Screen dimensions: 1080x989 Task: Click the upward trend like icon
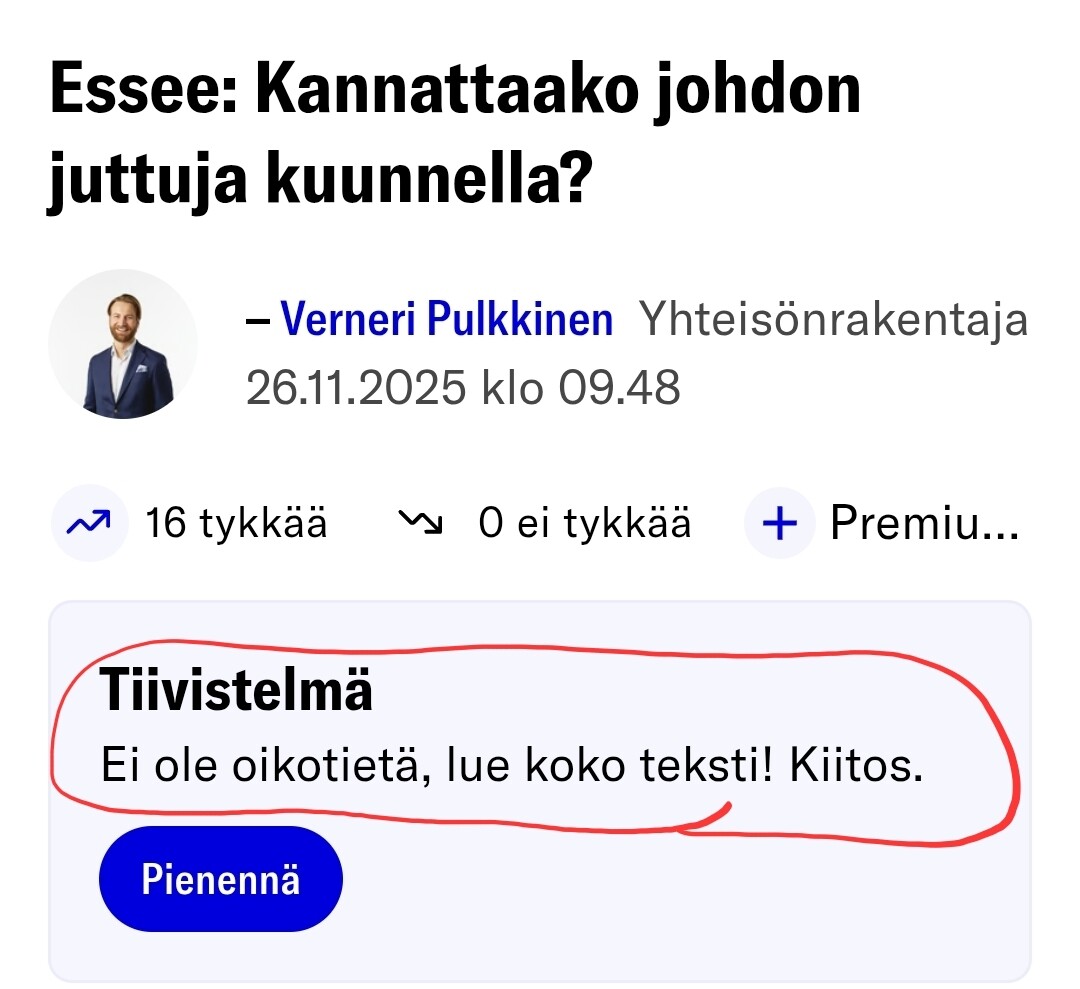pyautogui.click(x=89, y=522)
